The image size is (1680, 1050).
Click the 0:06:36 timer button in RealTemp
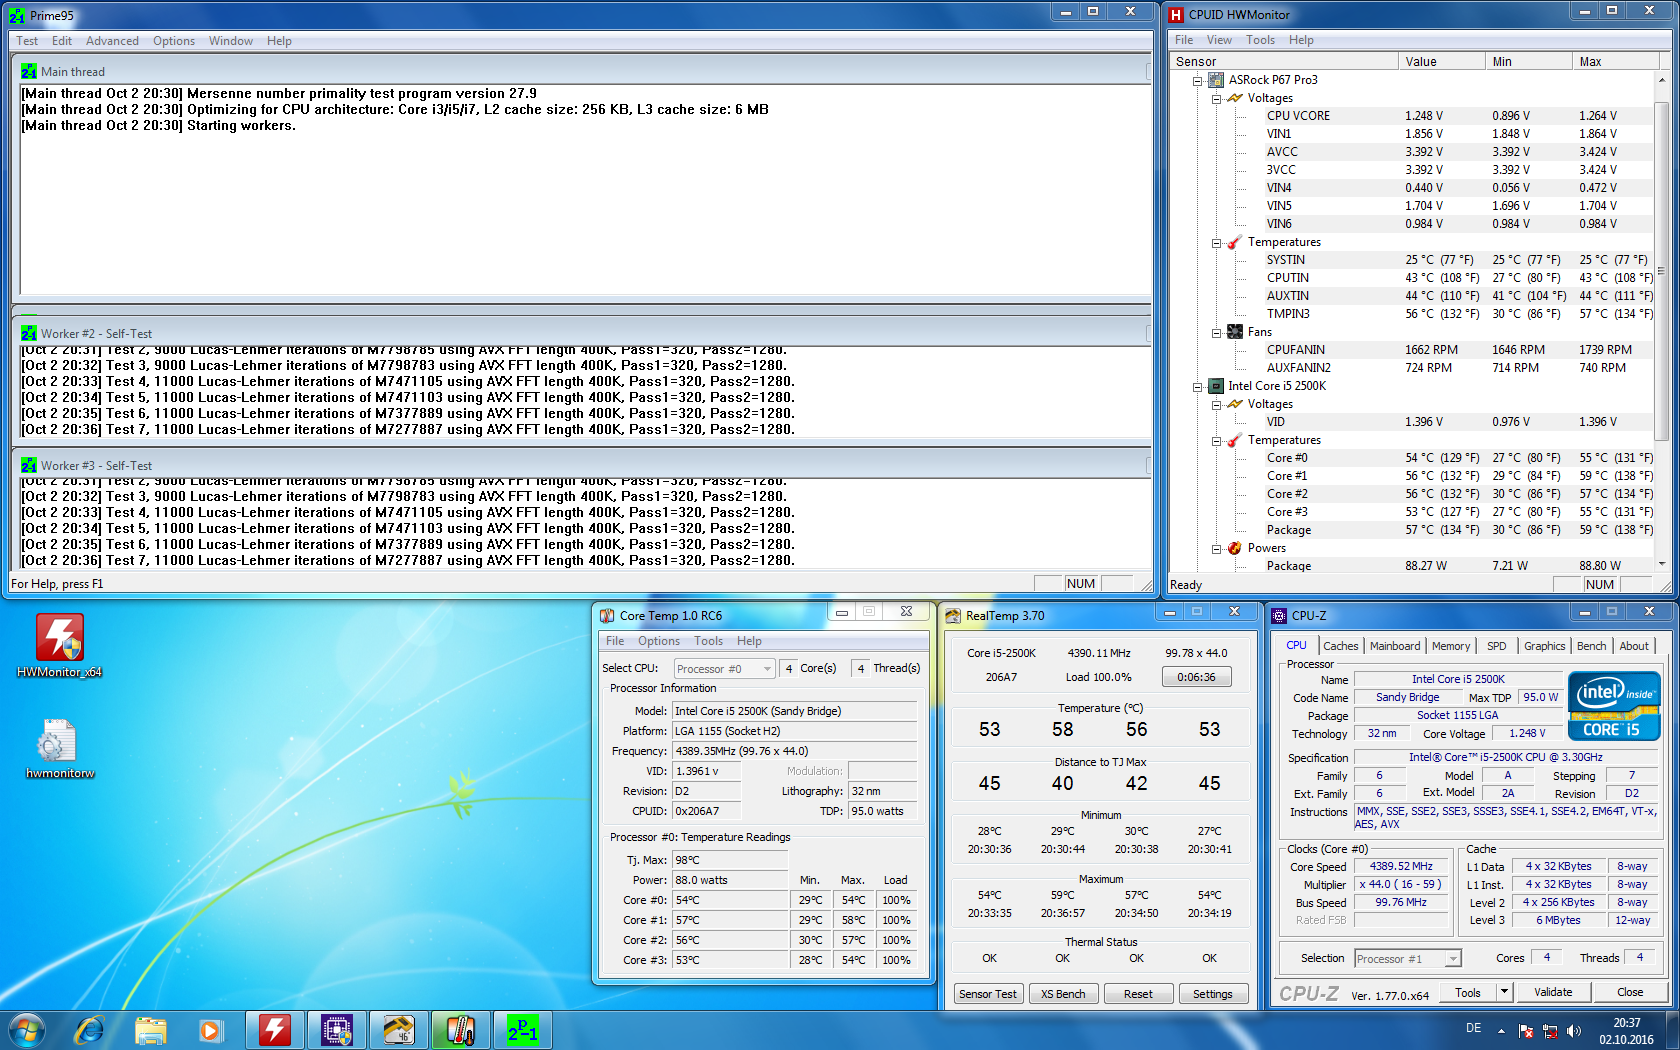[1196, 677]
